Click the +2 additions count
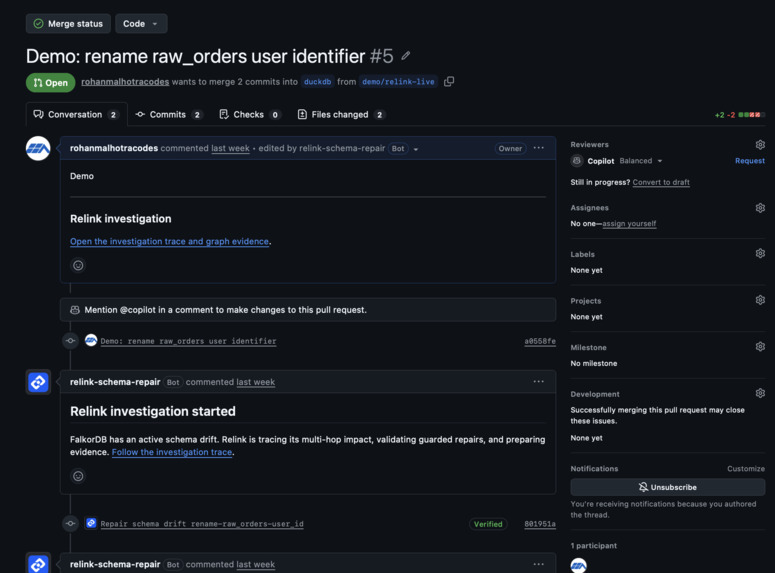 pyautogui.click(x=719, y=115)
